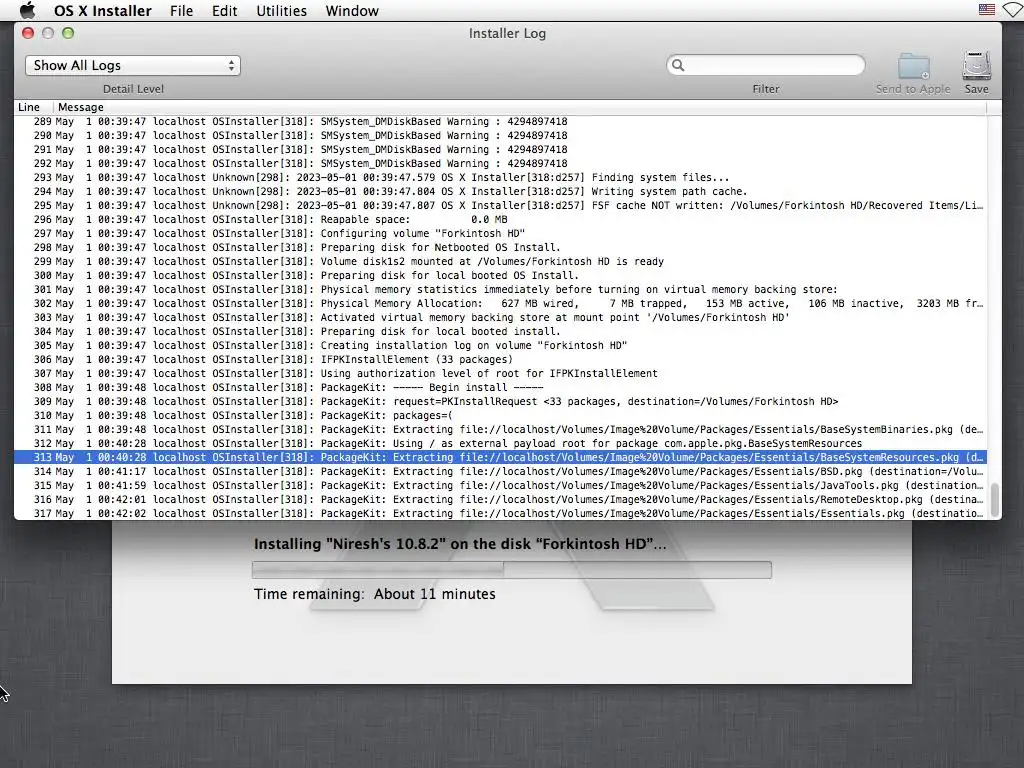Click the Time remaining About 11 minutes text

(375, 594)
